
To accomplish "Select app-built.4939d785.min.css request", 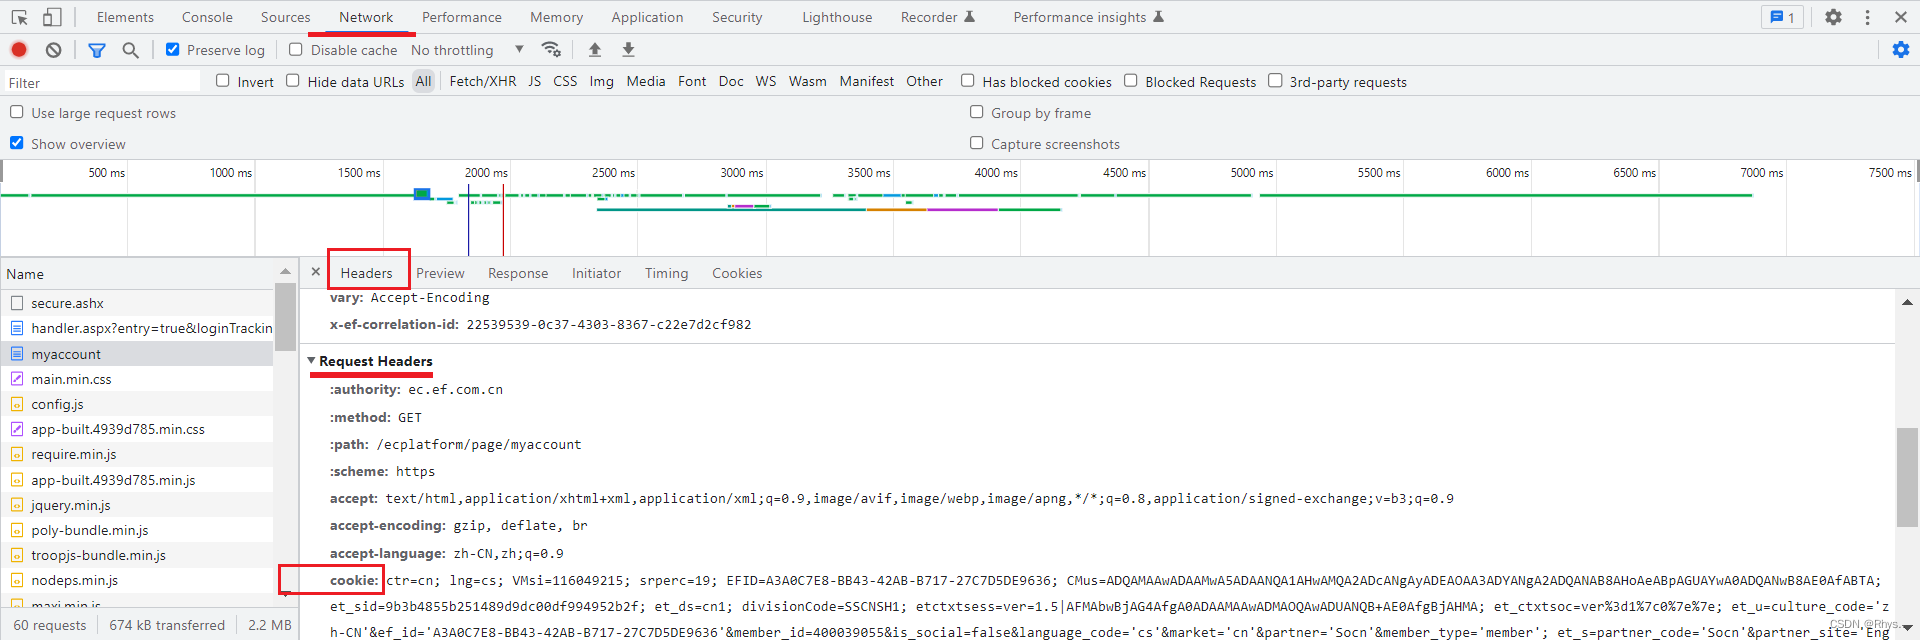I will coord(137,429).
